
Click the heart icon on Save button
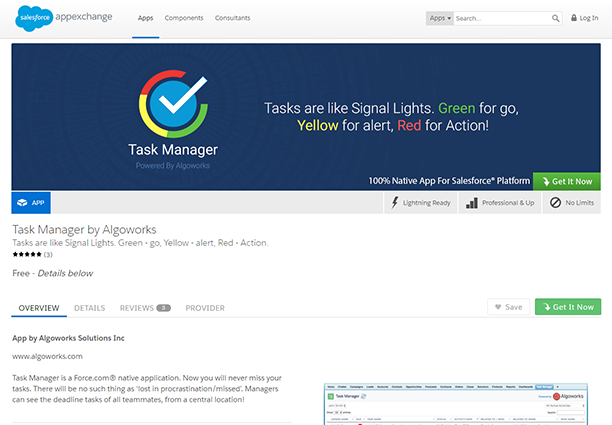pos(498,307)
